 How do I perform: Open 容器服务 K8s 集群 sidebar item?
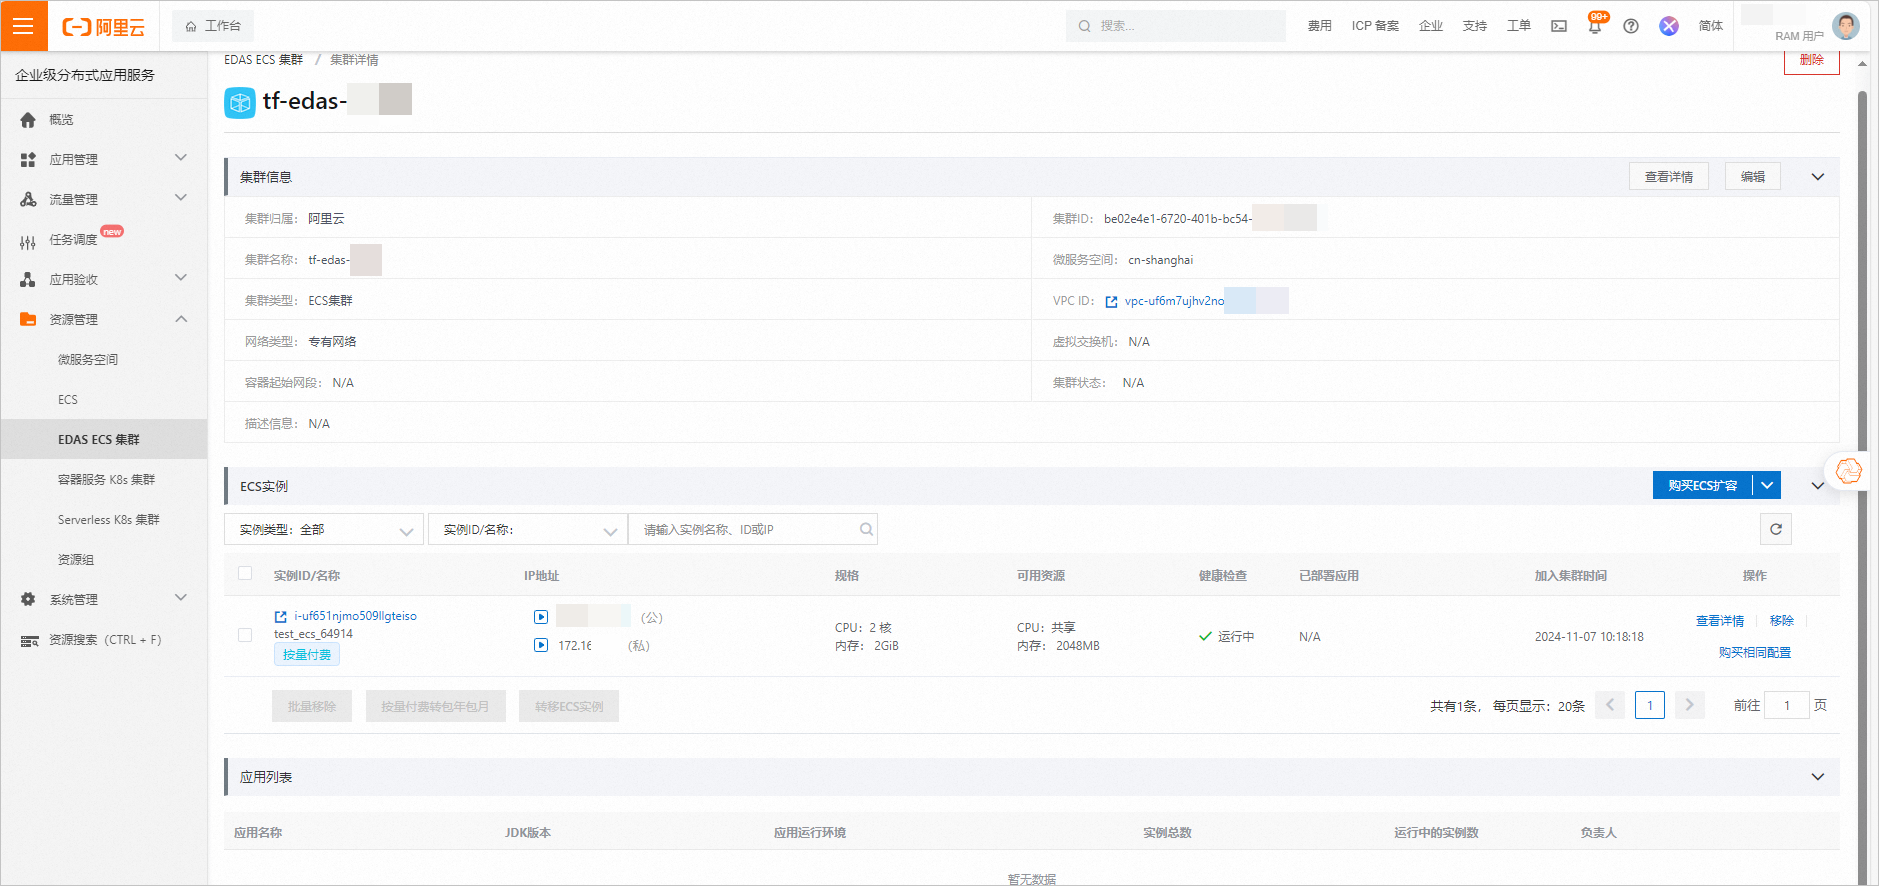pyautogui.click(x=107, y=480)
